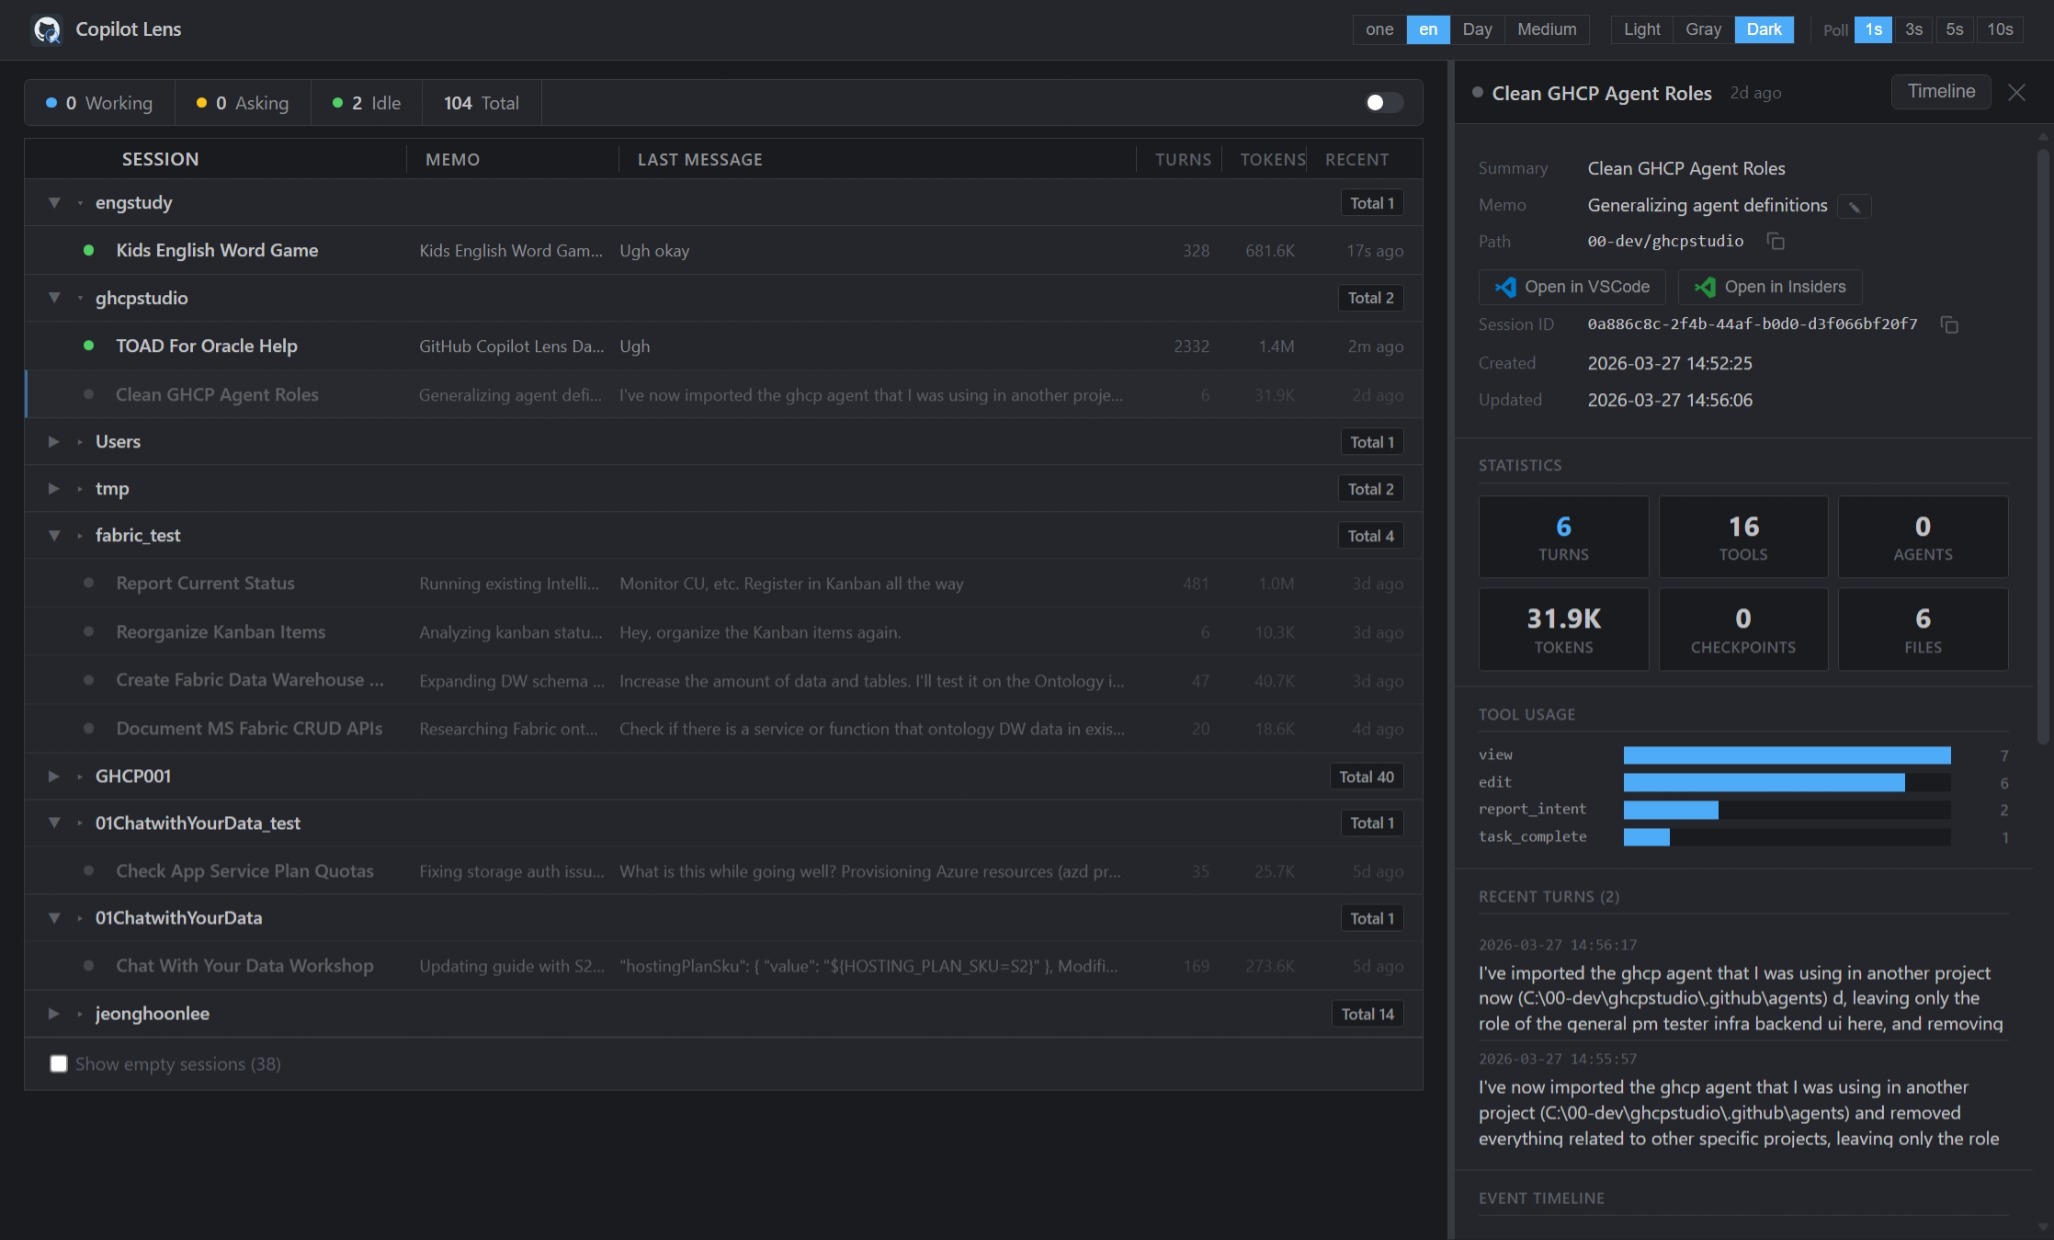Click the edit memo pencil icon
Viewport: 2054px width, 1240px height.
tap(1854, 207)
